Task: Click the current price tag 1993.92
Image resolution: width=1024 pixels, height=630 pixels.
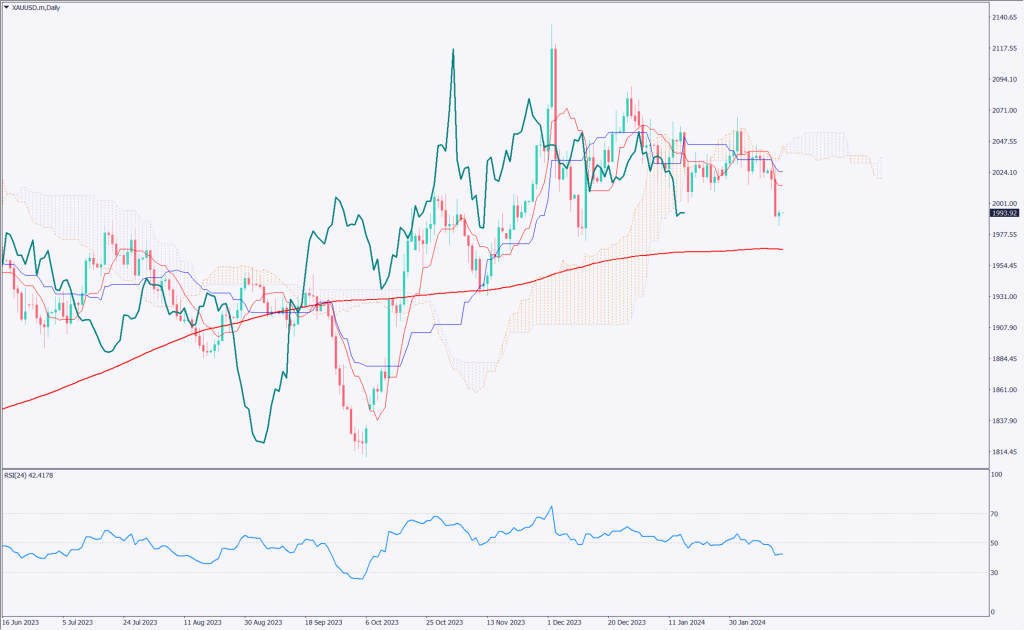Action: [x=1002, y=213]
